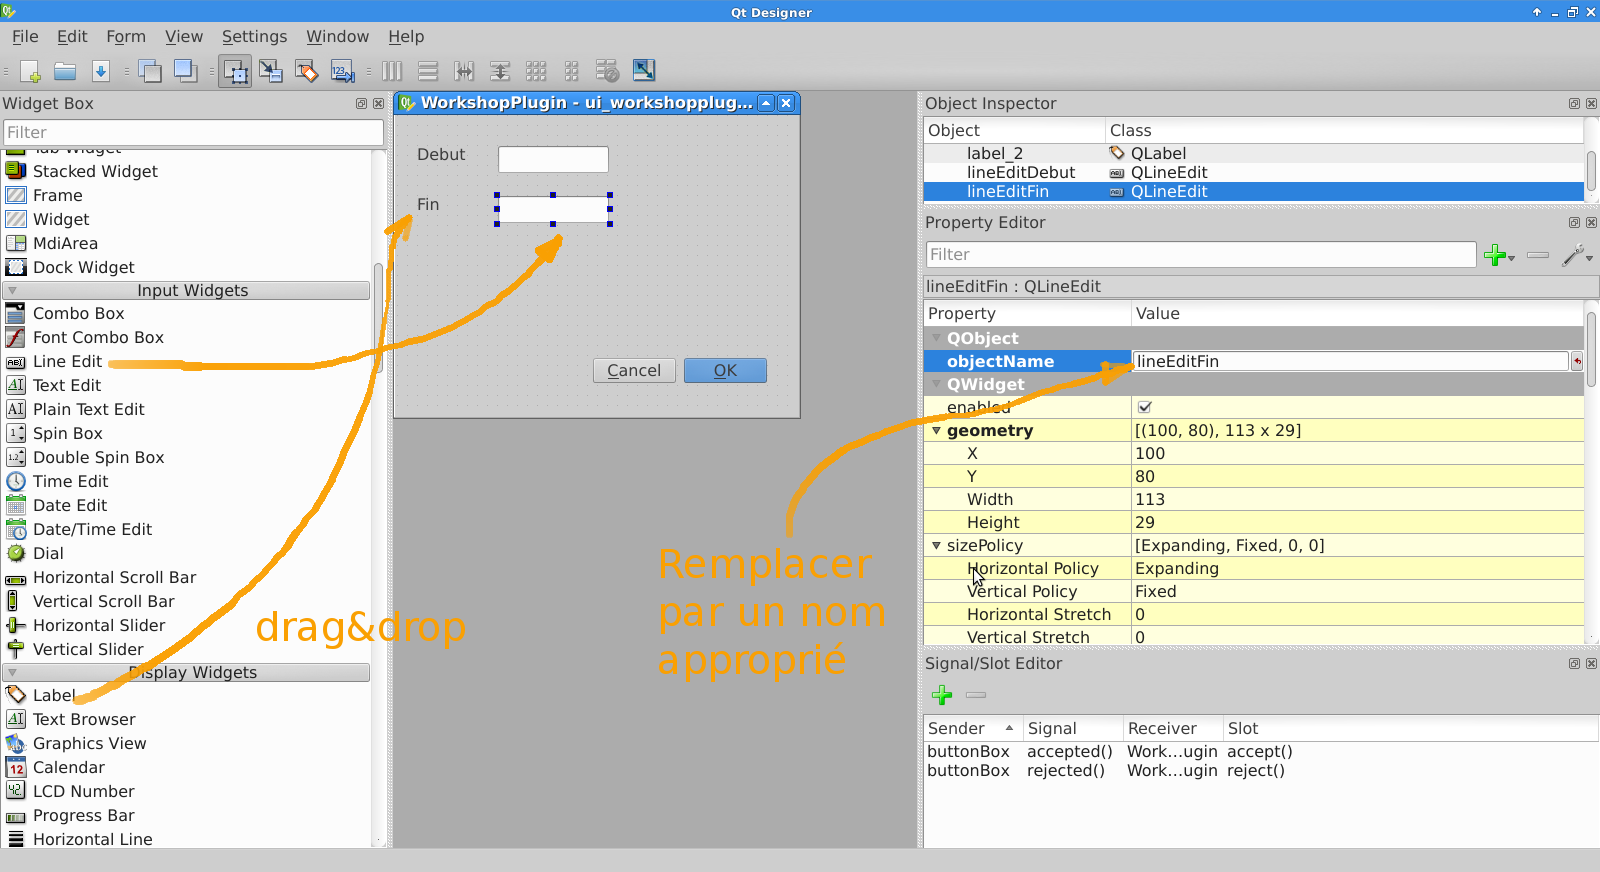This screenshot has width=1600, height=872.
Task: Float the Object Inspector panel
Action: [1574, 104]
